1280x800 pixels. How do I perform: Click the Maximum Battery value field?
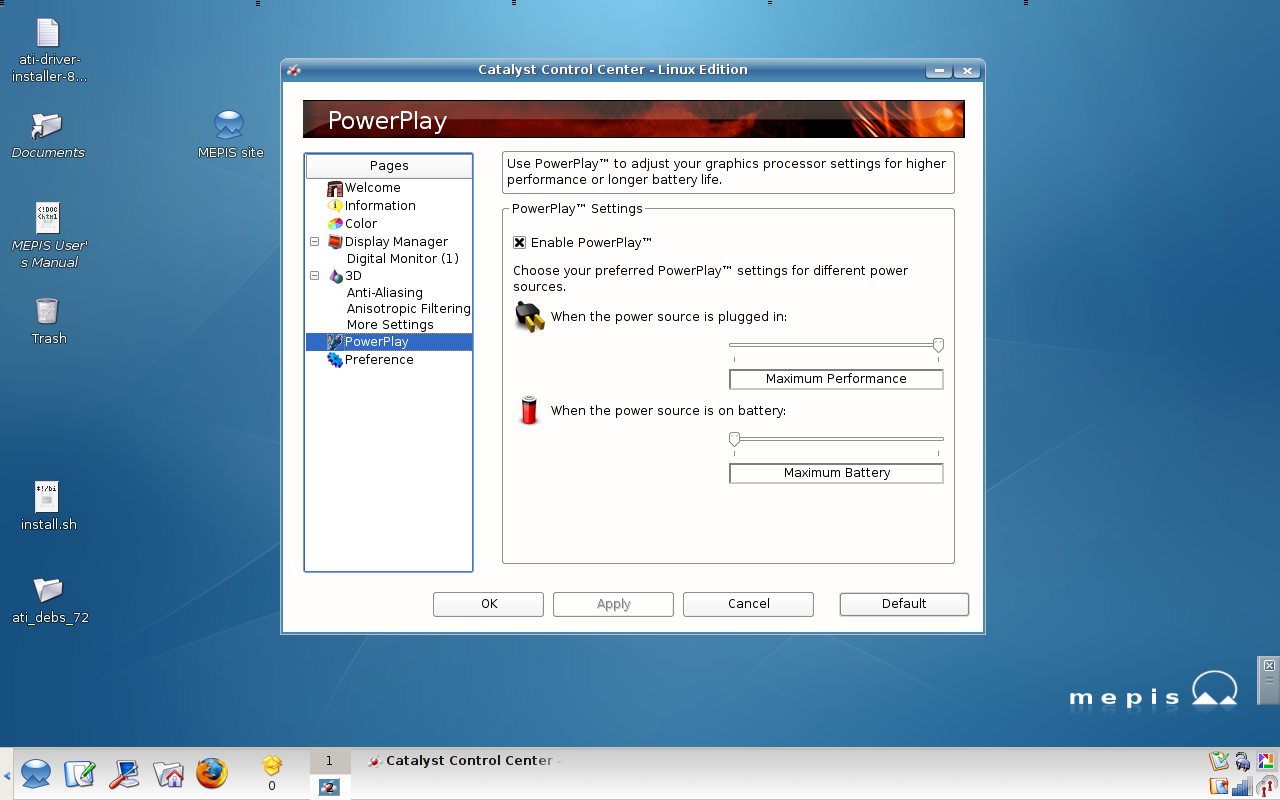pyautogui.click(x=836, y=473)
